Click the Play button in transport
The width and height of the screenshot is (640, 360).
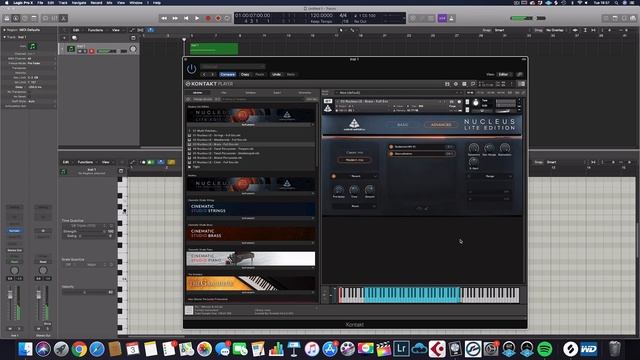coord(197,18)
